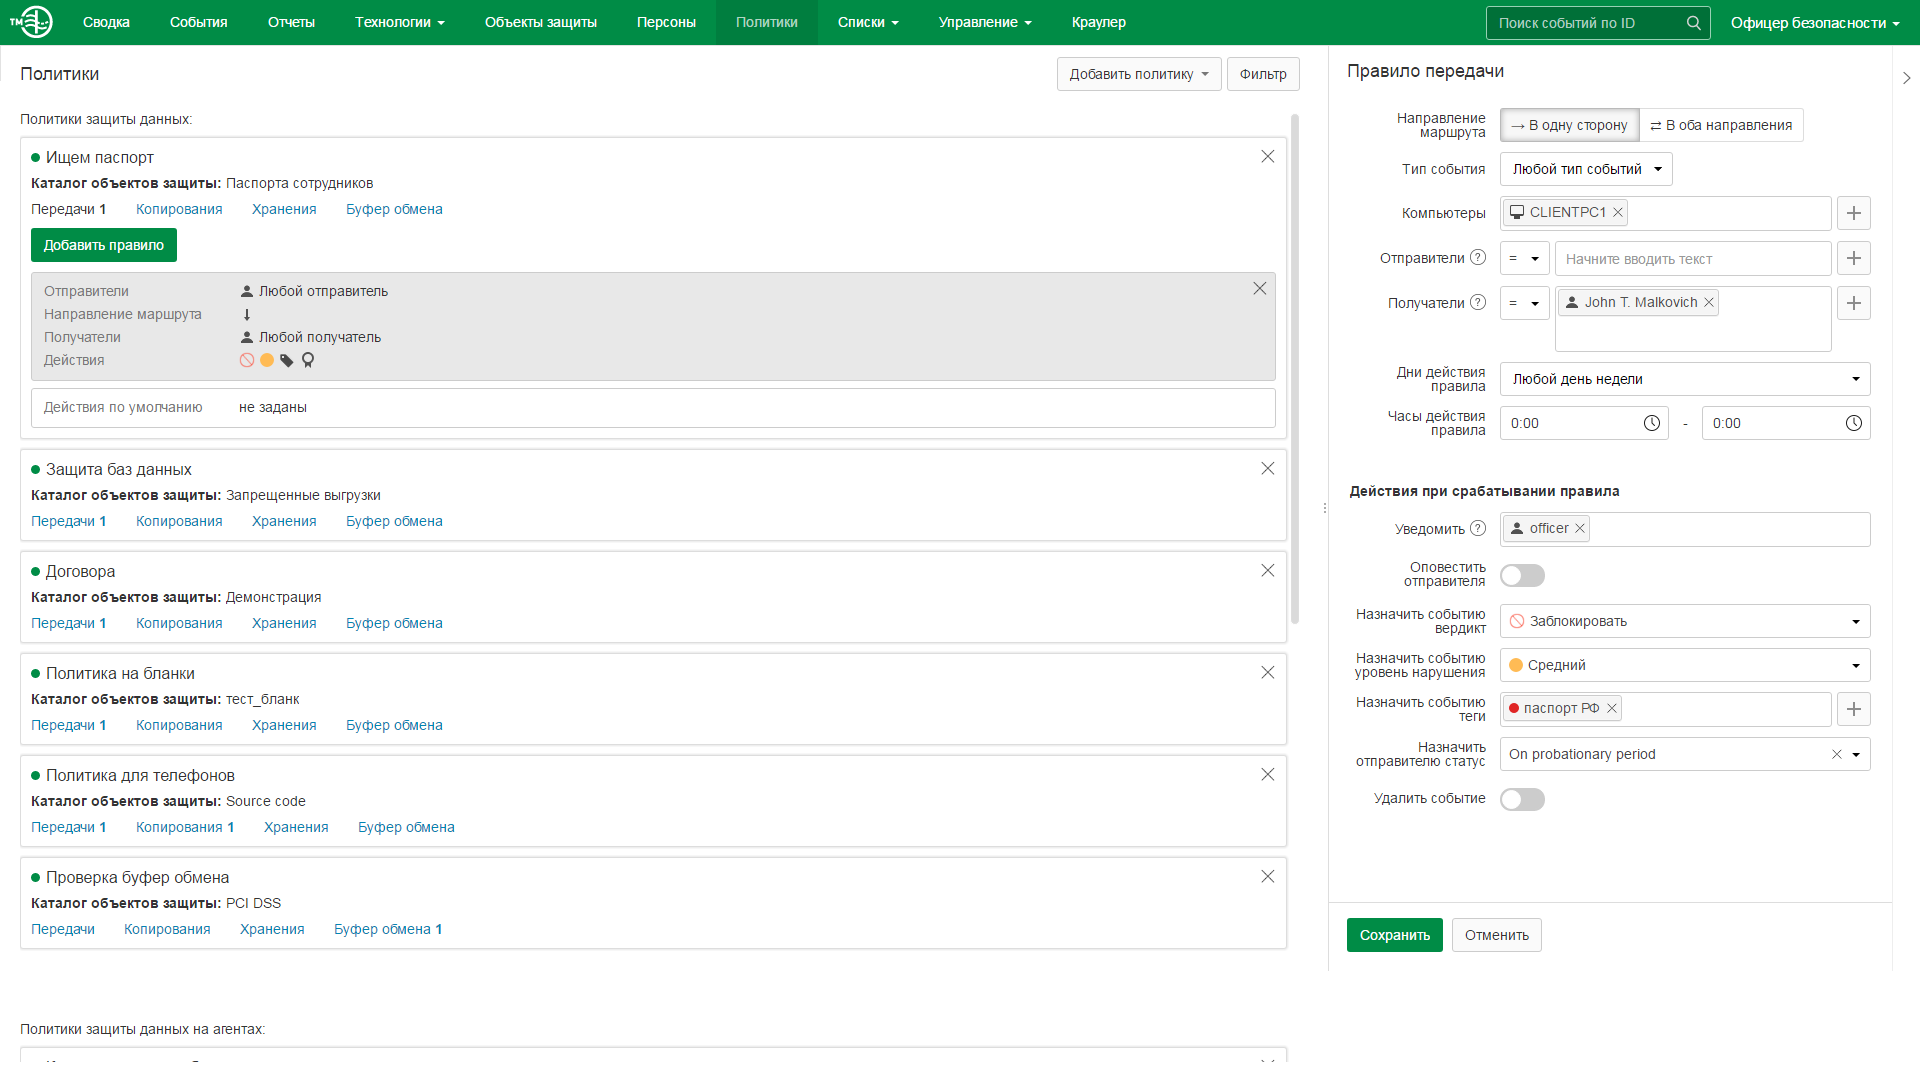This screenshot has height=1080, width=1920.
Task: Delete the Ищем паспорт policy
Action: click(1267, 157)
